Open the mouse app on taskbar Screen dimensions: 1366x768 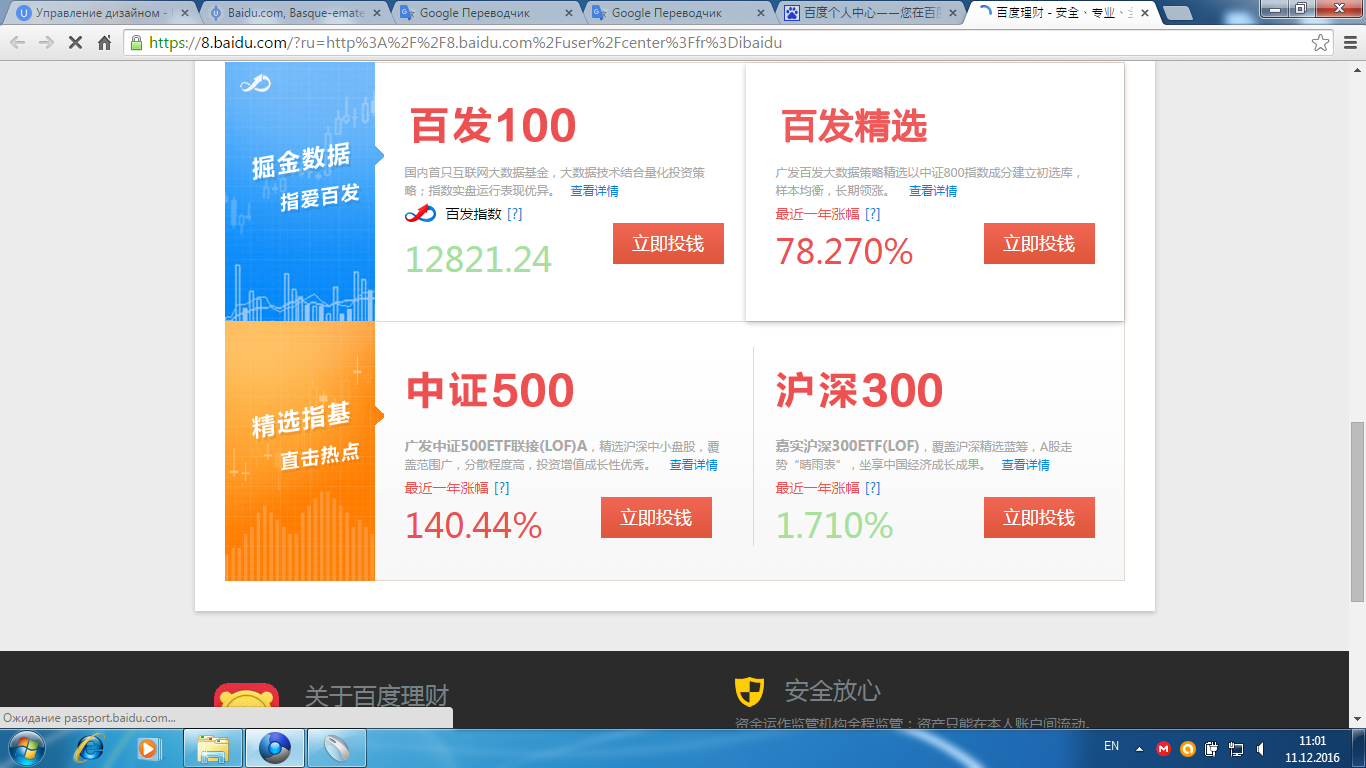337,748
